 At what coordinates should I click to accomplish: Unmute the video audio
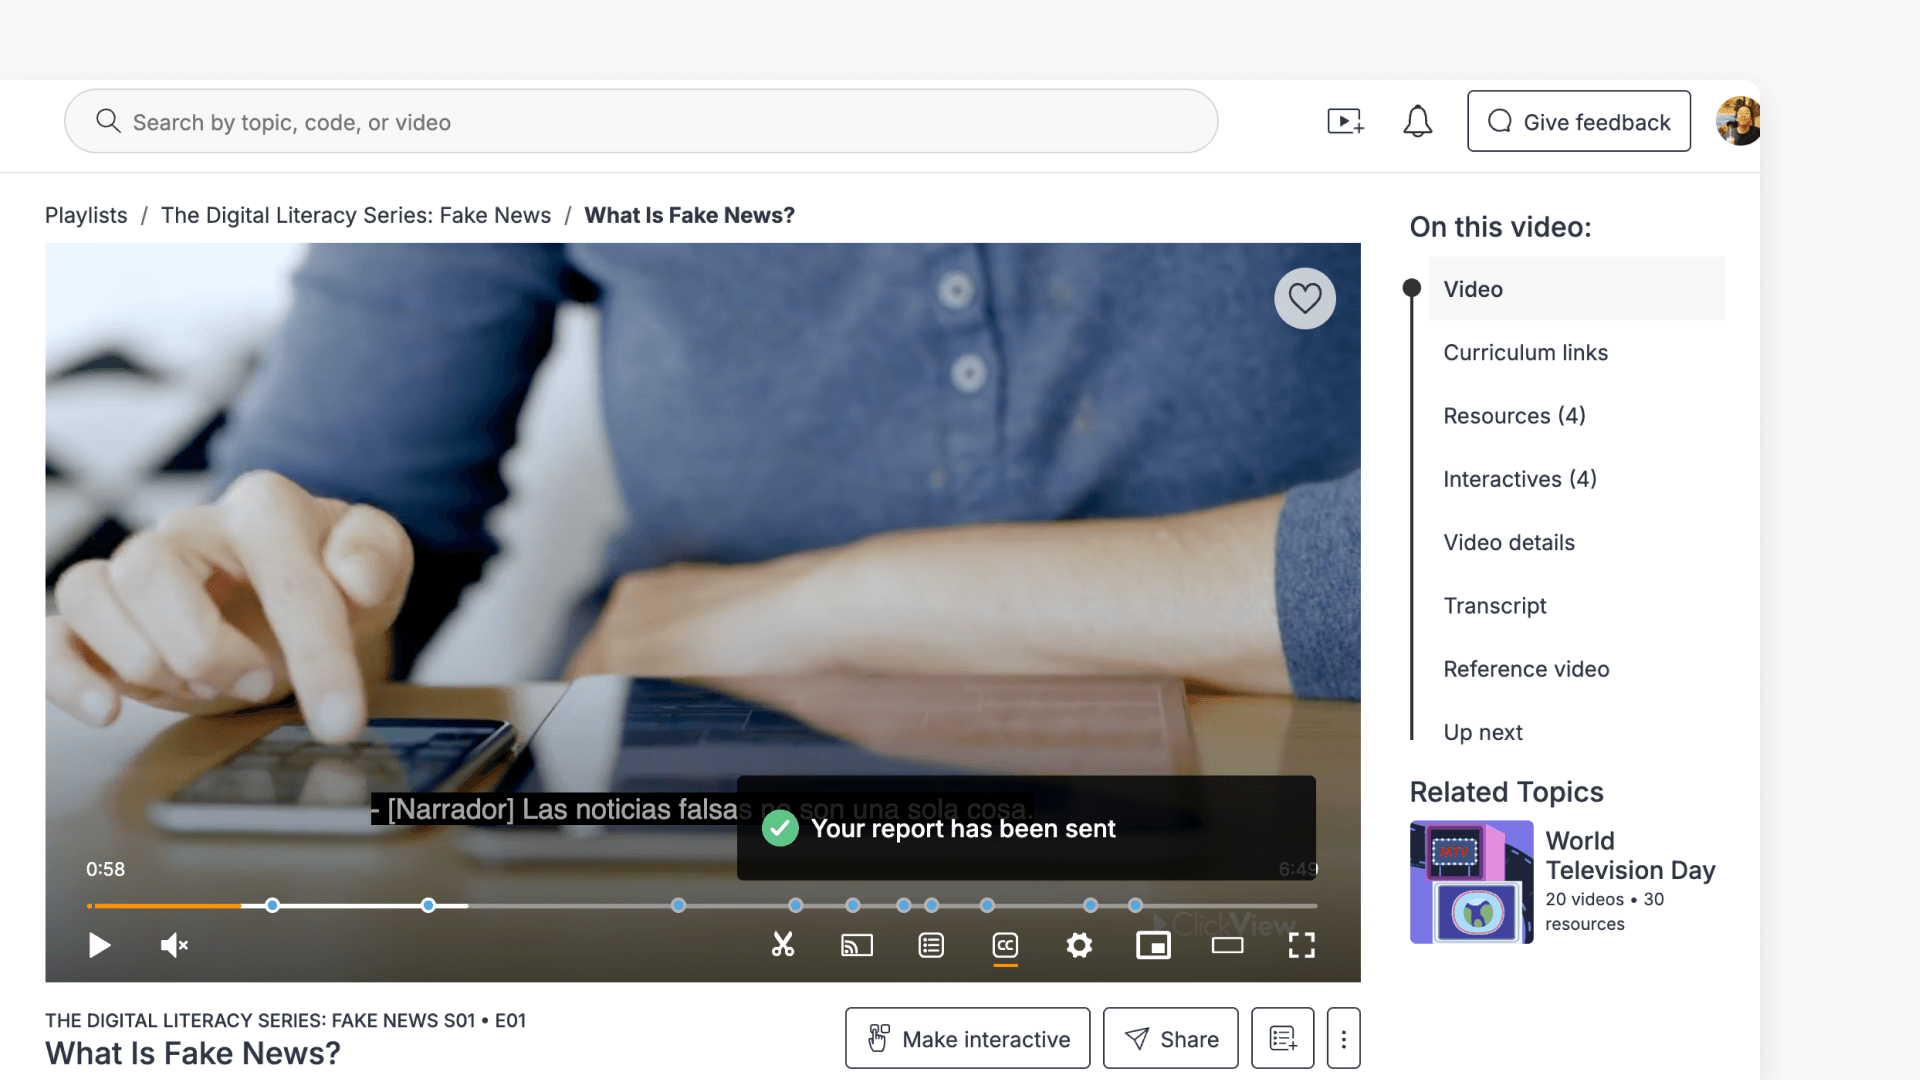coord(174,945)
